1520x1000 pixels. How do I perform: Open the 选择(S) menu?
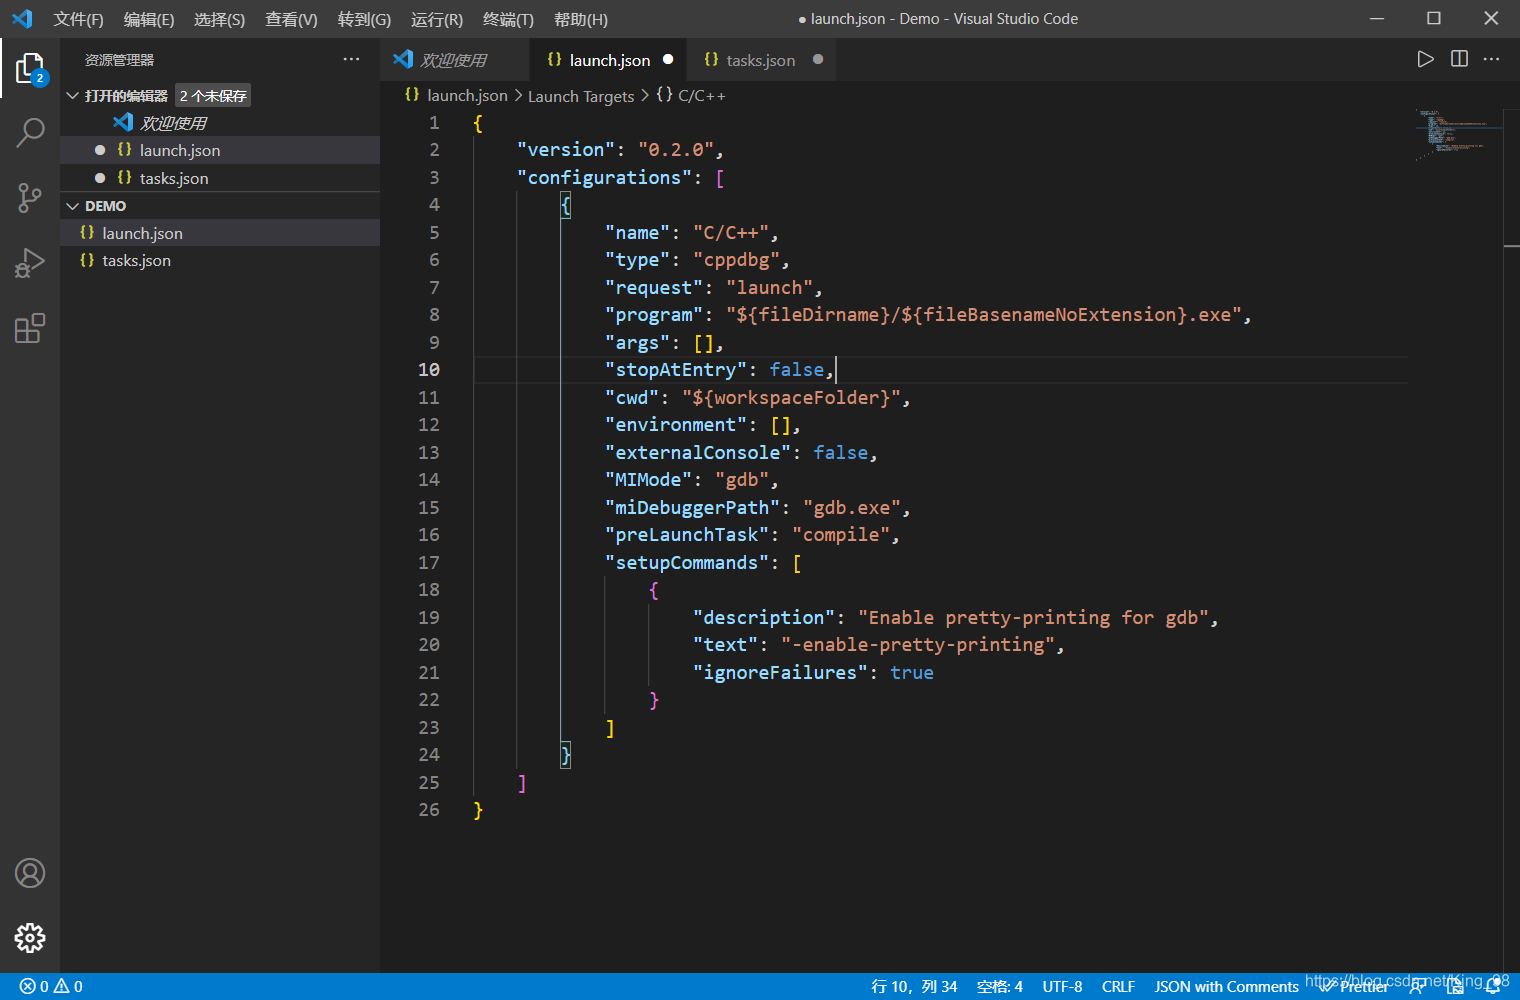pyautogui.click(x=219, y=19)
